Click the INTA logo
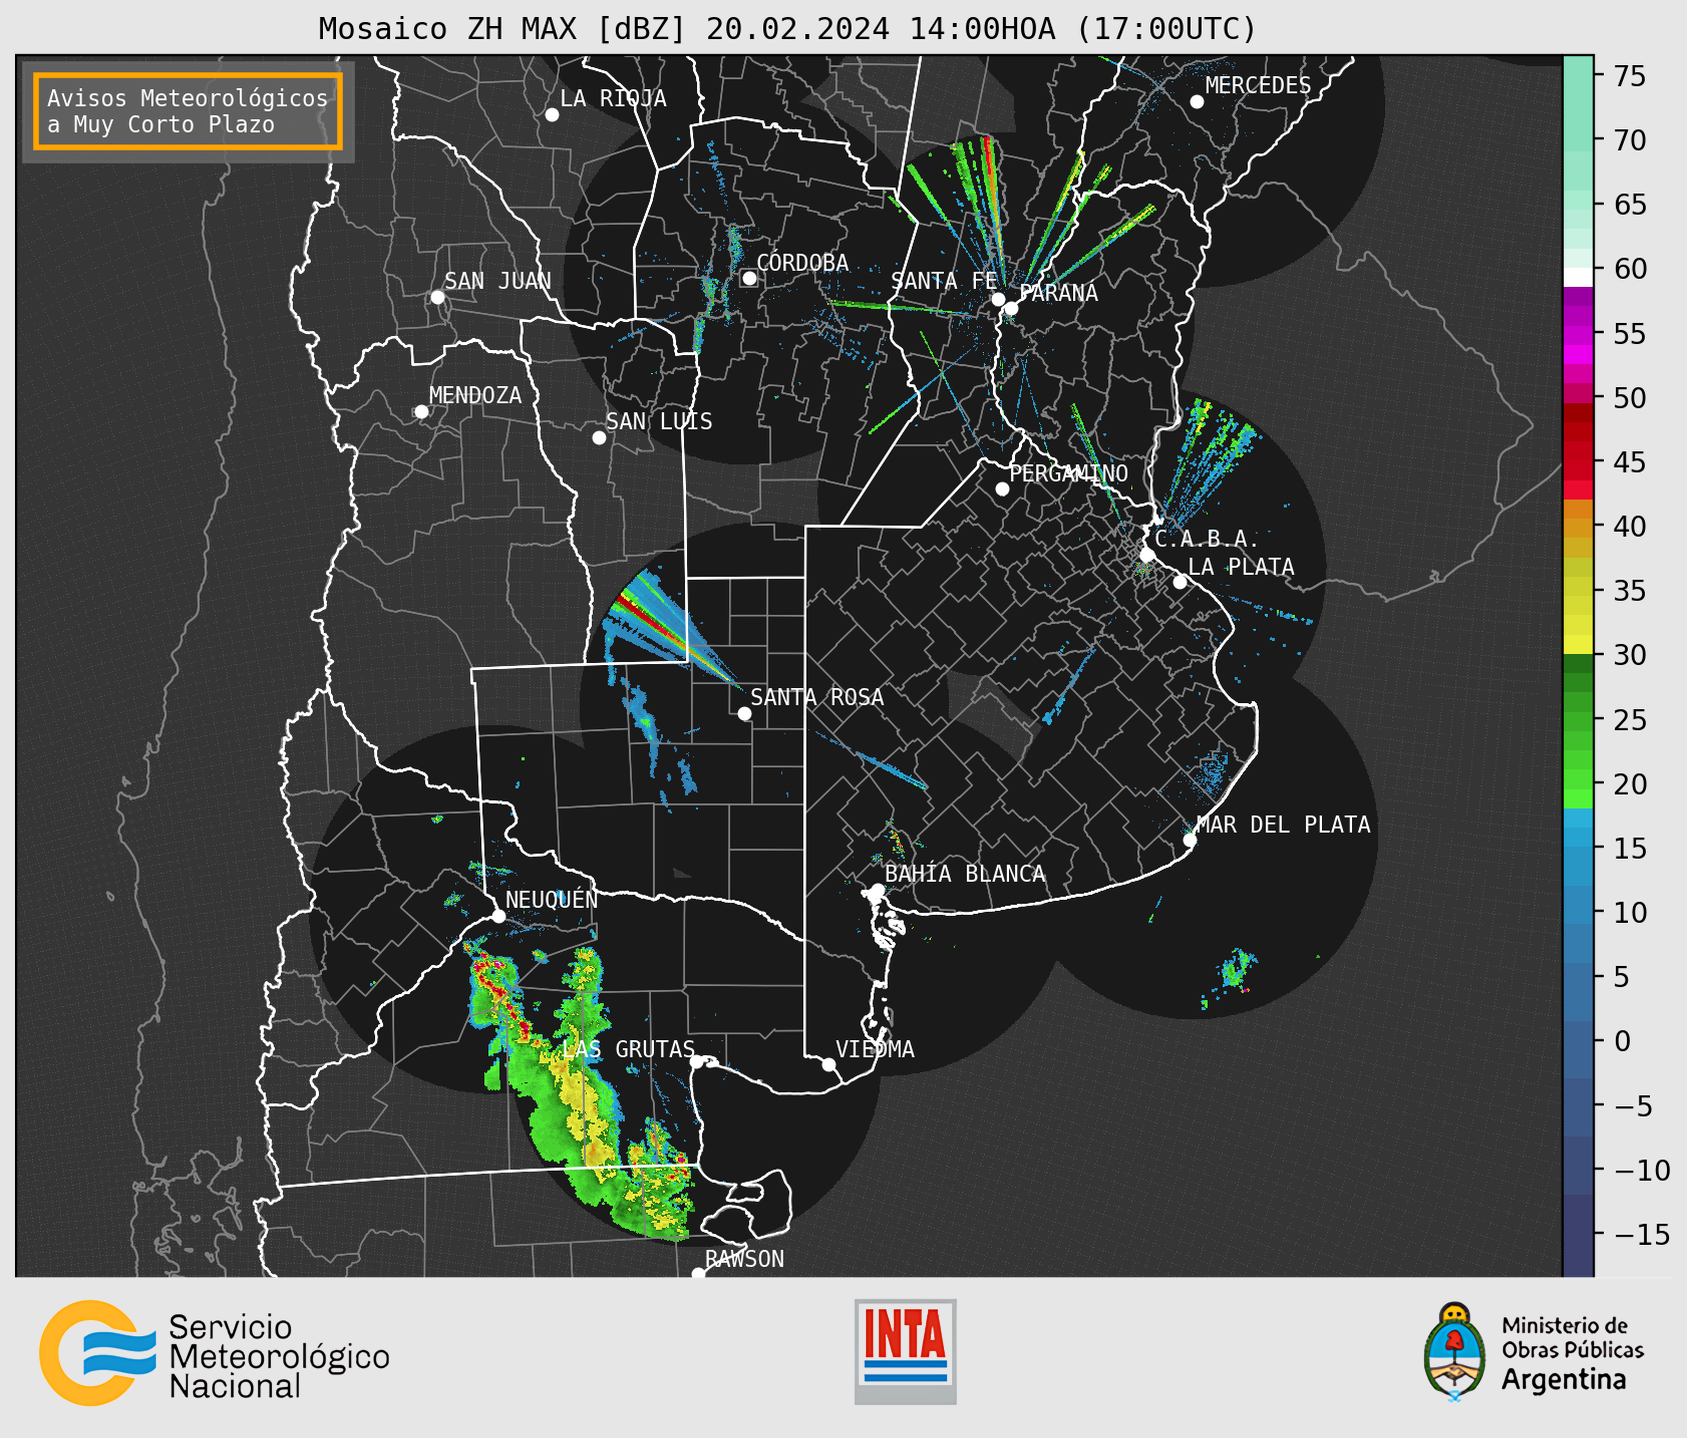1687x1438 pixels. coord(905,1351)
